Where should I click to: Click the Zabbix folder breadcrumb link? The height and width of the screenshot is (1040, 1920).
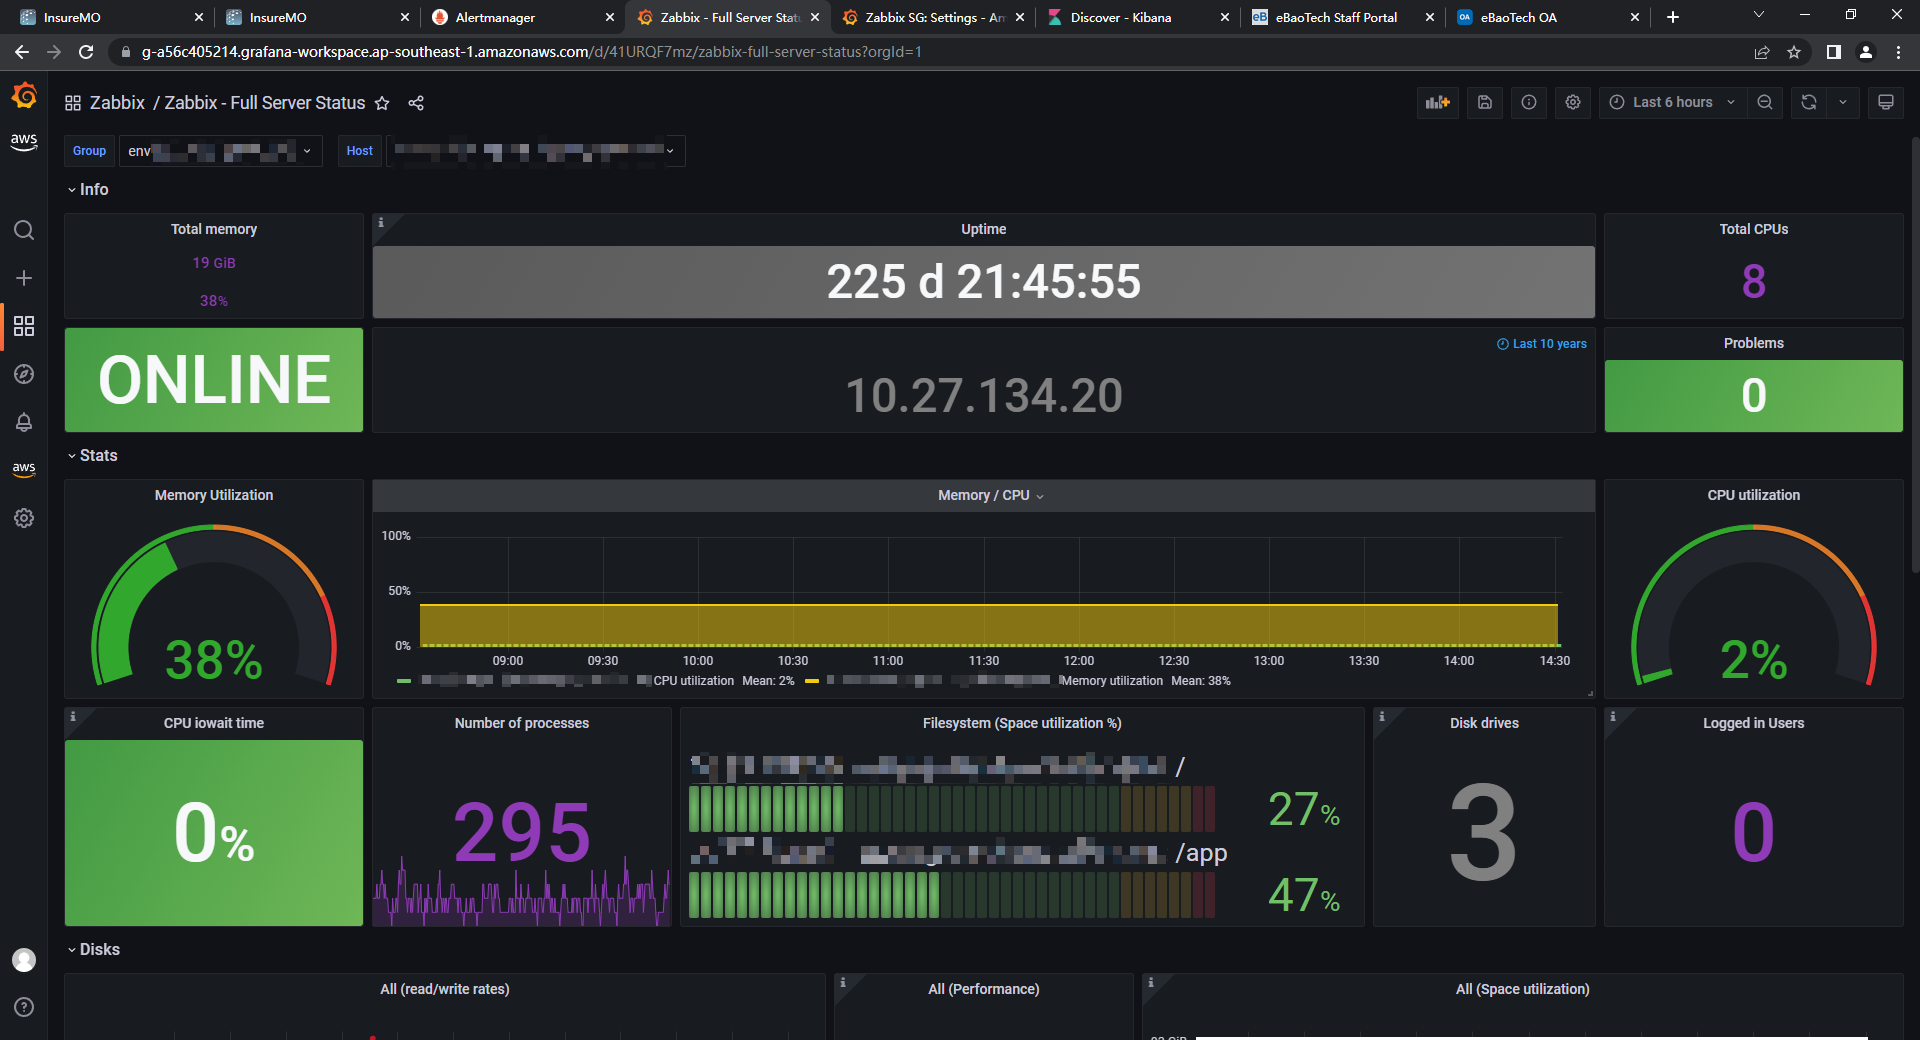point(117,103)
